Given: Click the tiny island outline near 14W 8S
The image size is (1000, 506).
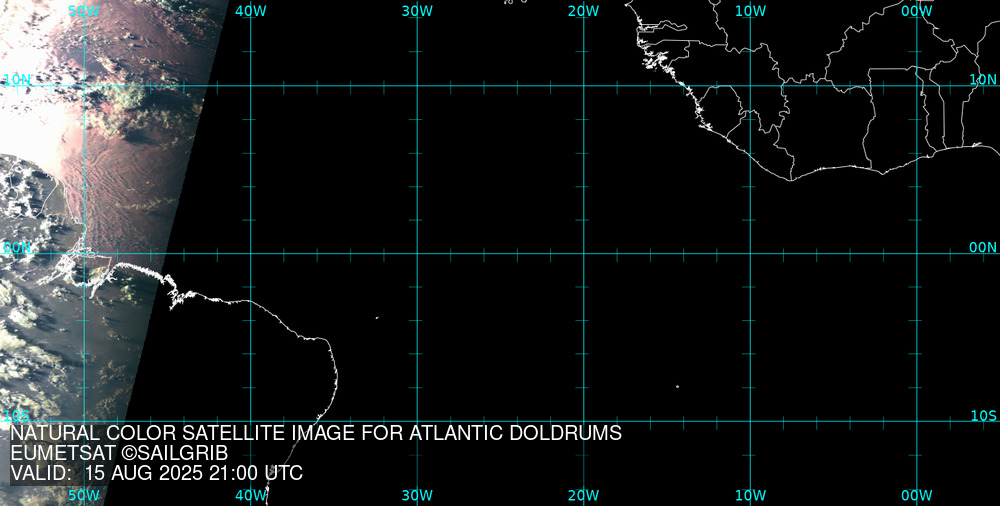Looking at the screenshot, I should [x=677, y=386].
